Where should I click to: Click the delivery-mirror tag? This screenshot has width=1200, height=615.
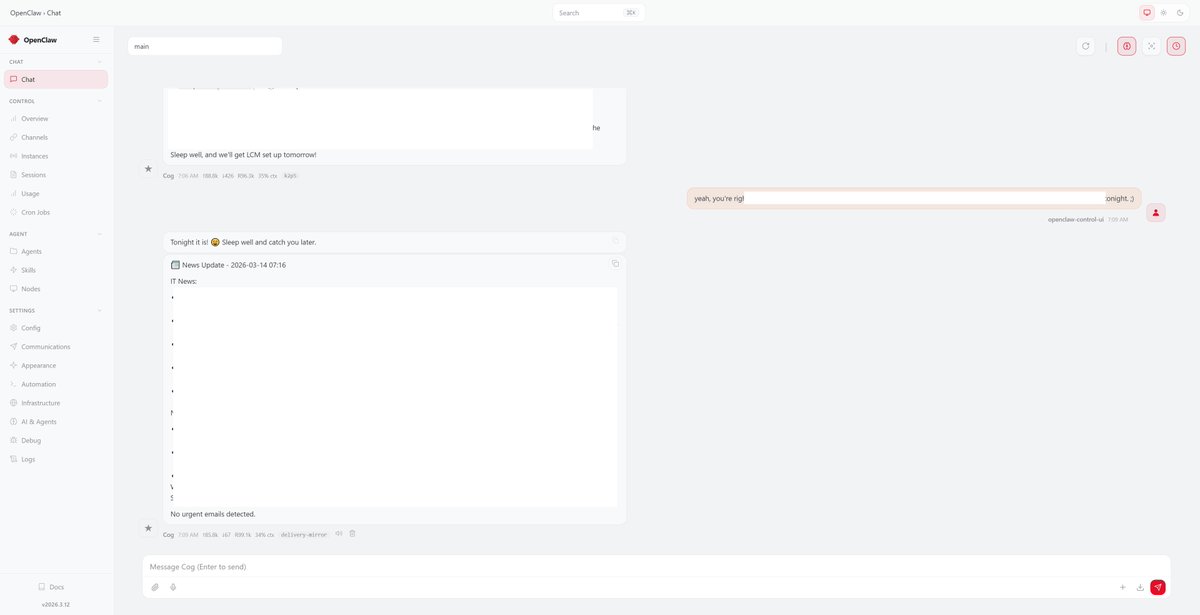(x=303, y=535)
